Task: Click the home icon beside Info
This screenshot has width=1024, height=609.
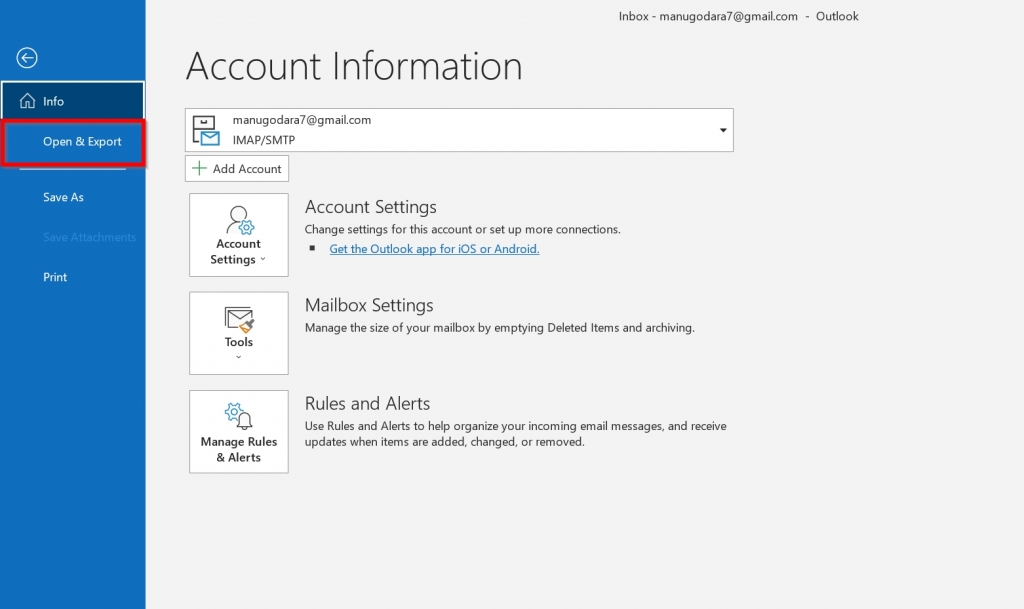Action: (x=25, y=100)
